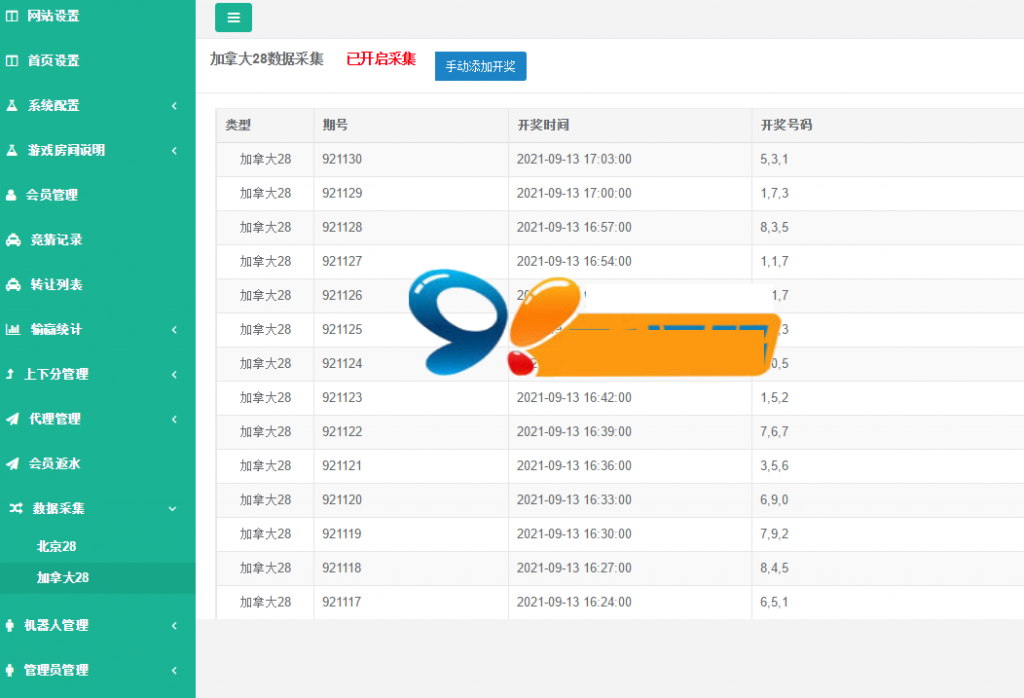1024x698 pixels.
Task: Click the 手动添加开奖 button
Action: pyautogui.click(x=480, y=66)
